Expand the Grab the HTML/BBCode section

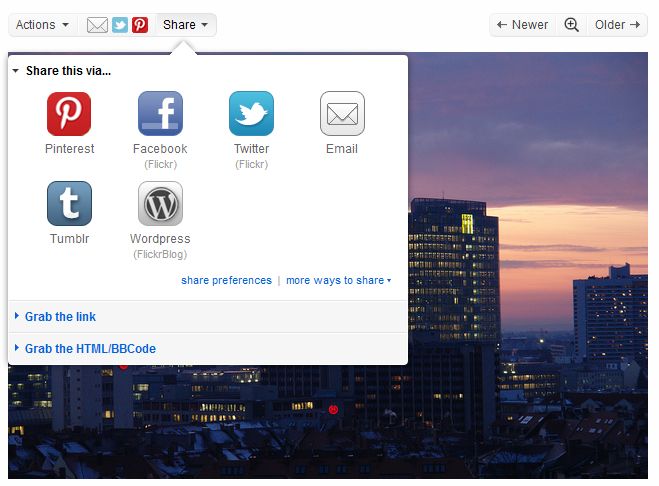(x=90, y=349)
